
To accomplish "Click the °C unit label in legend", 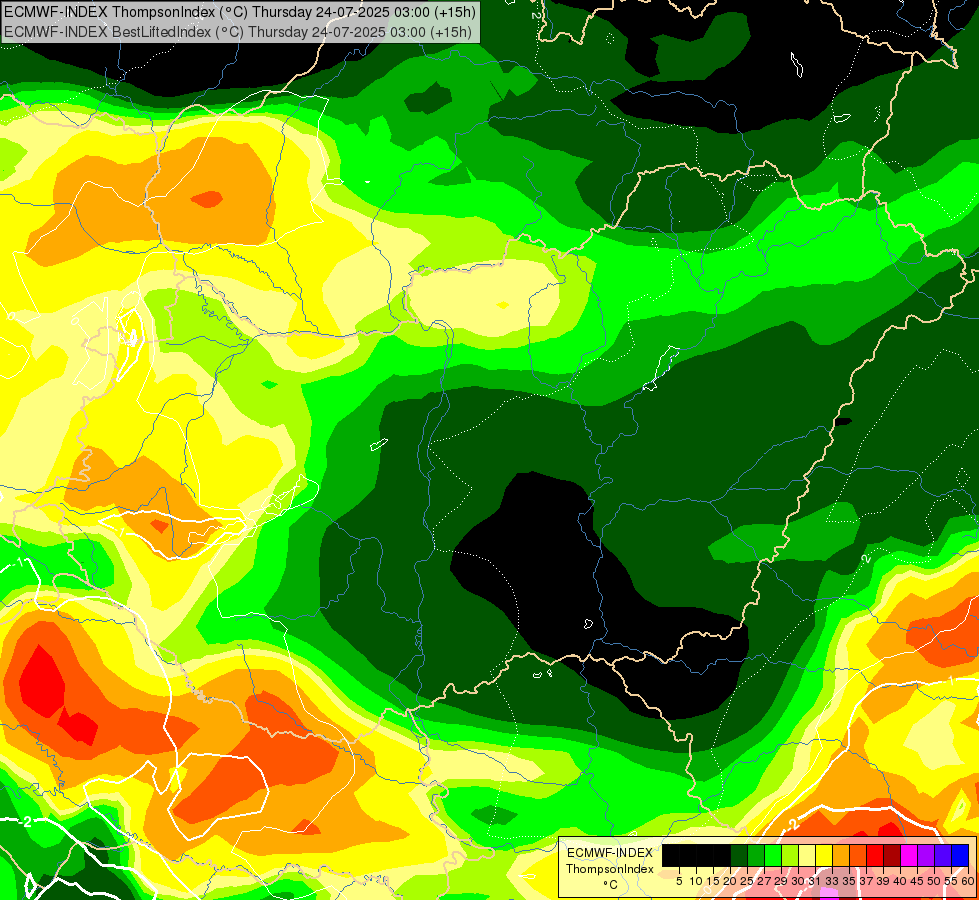I will tap(610, 885).
